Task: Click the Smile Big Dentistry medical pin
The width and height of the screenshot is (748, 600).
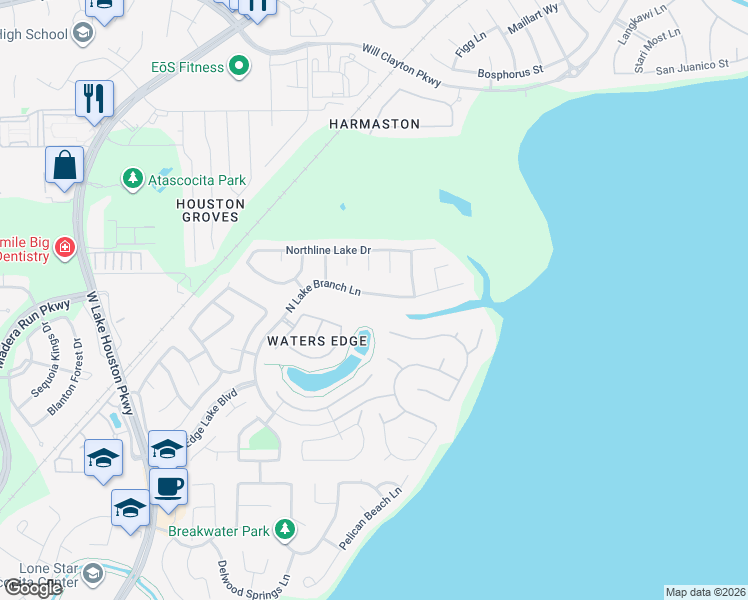Action: tap(65, 248)
